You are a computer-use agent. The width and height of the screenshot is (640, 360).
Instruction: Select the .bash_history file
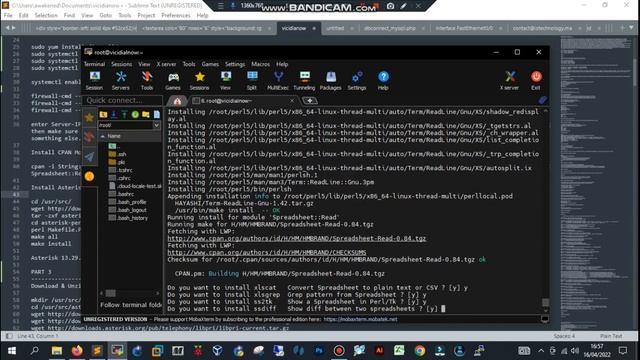coord(128,218)
